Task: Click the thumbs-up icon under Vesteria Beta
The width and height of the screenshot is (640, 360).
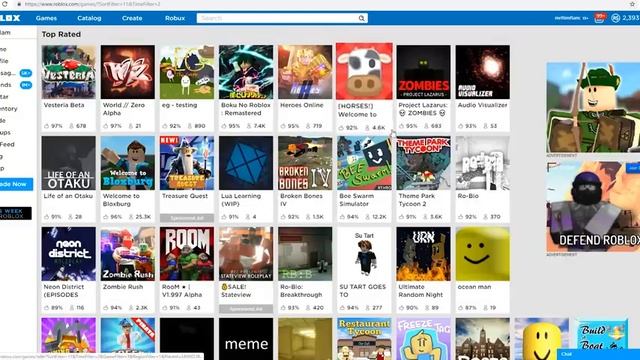Action: pos(47,126)
